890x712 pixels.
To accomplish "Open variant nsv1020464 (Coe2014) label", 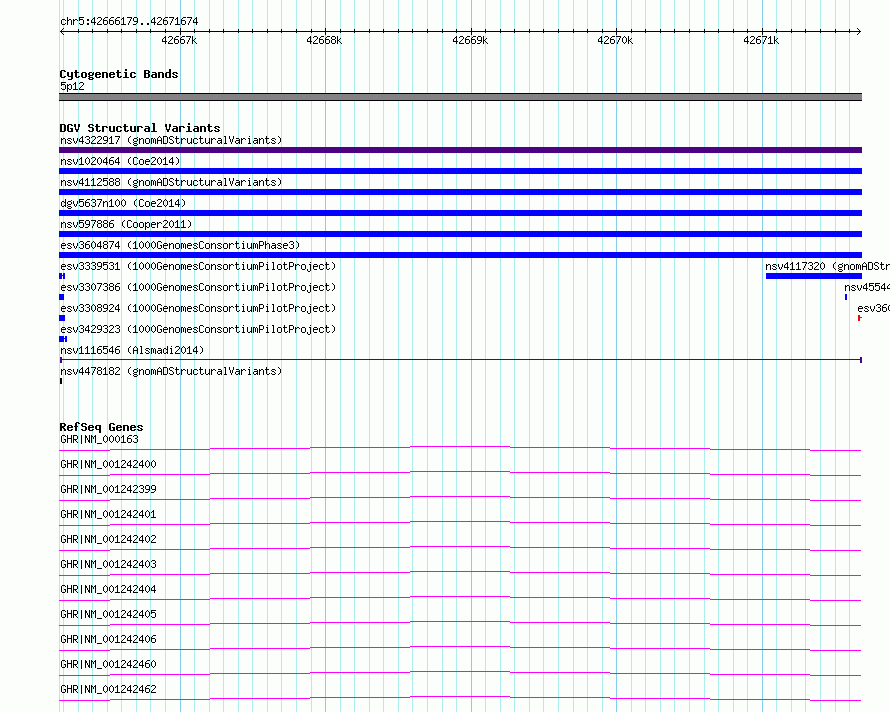I will pyautogui.click(x=120, y=161).
